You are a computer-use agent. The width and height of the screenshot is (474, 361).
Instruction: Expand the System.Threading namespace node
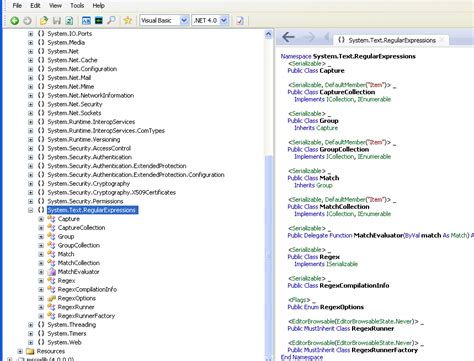coord(31,325)
